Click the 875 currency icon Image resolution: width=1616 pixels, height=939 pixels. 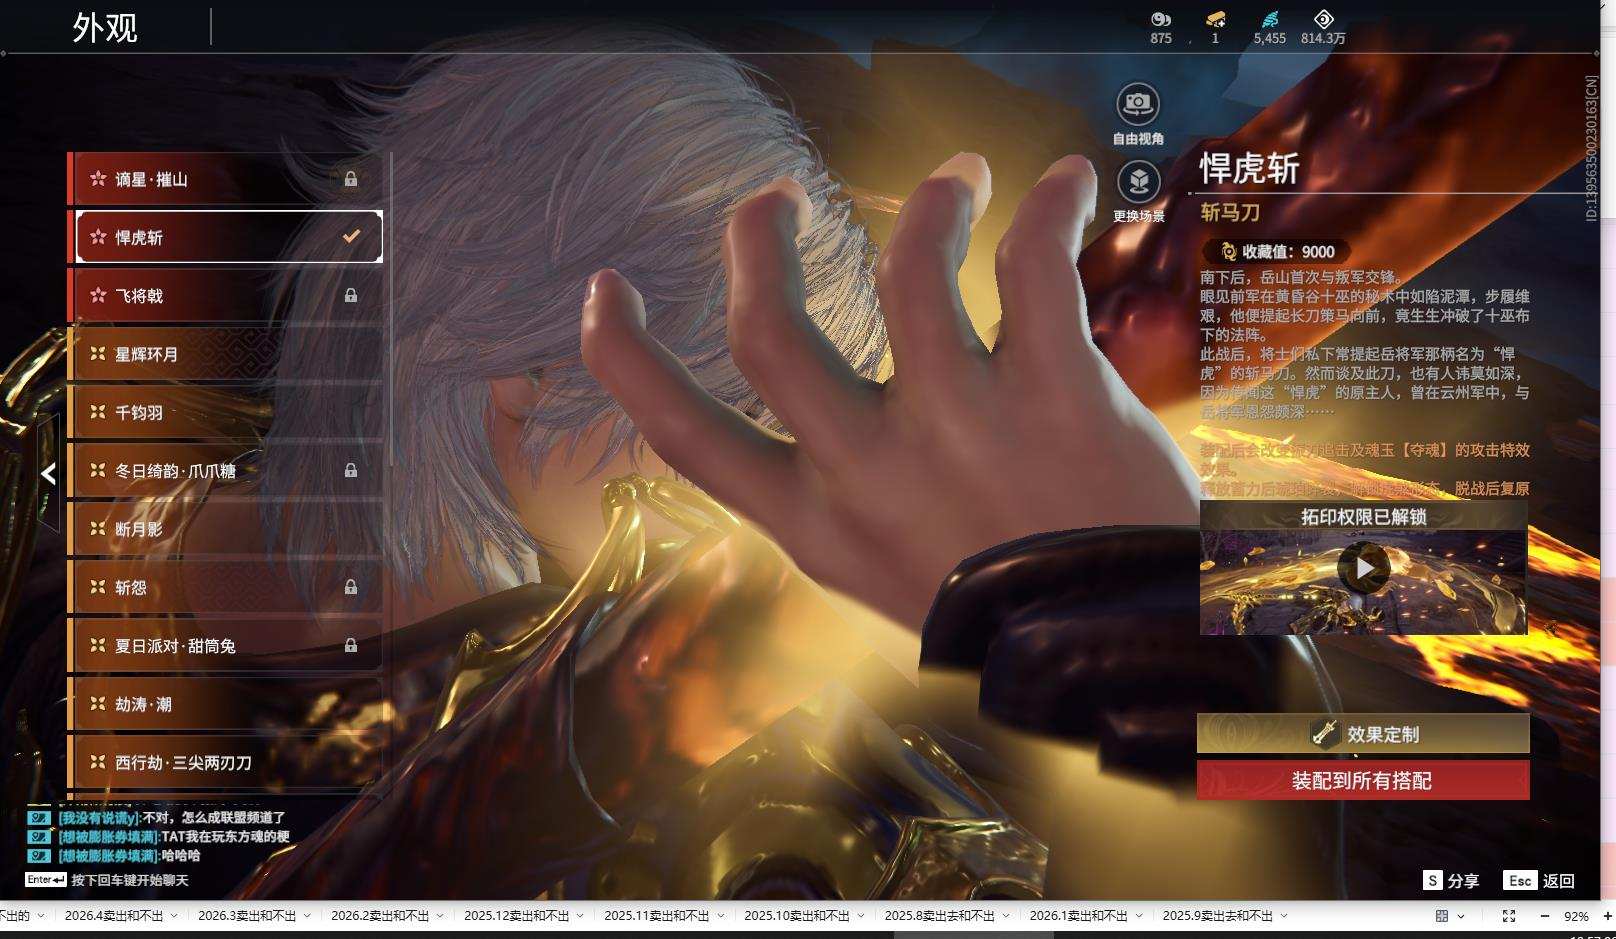pyautogui.click(x=1160, y=19)
